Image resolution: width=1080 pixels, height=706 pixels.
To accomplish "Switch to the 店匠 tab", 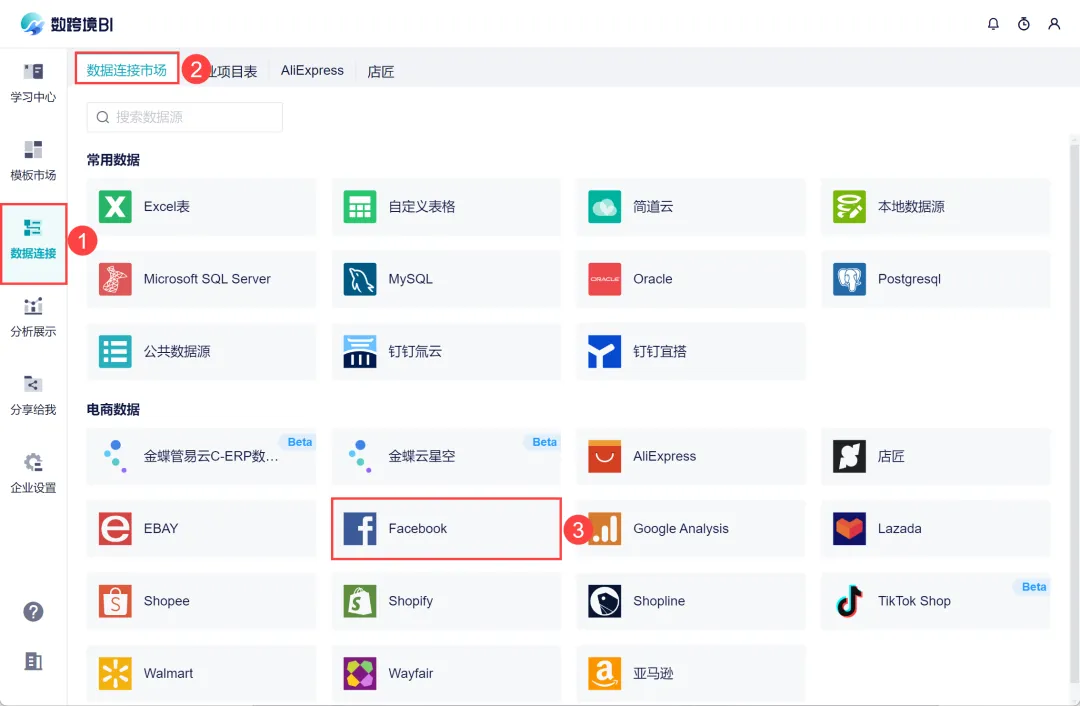I will tap(381, 72).
